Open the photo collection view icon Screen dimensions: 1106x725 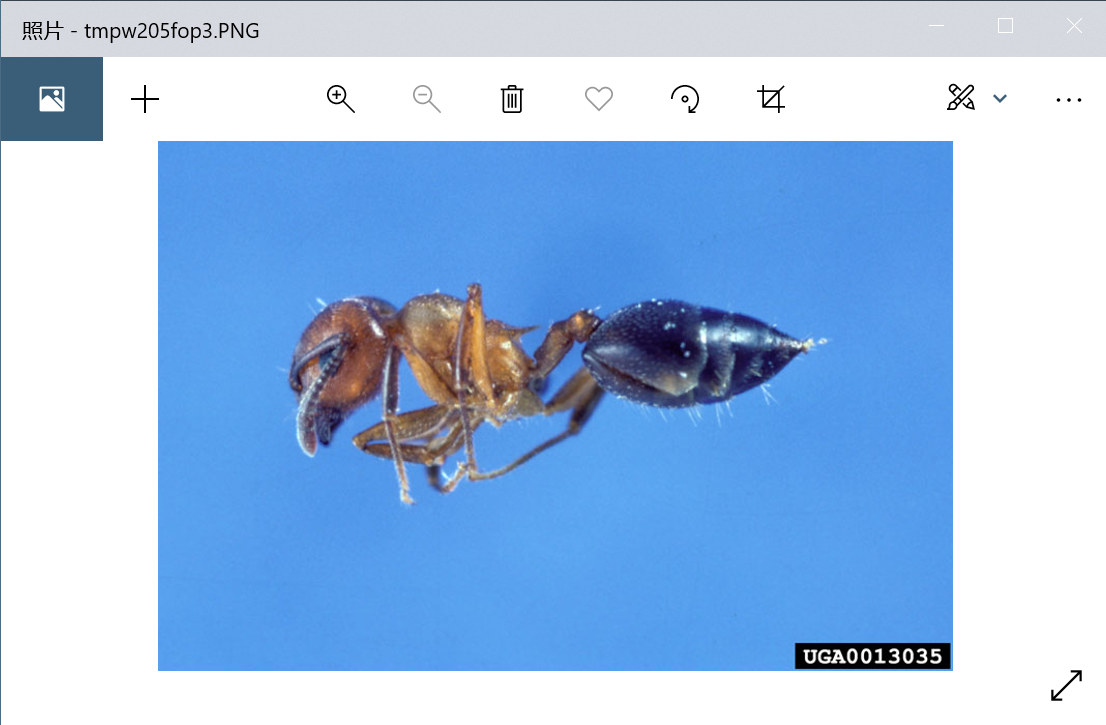pos(51,99)
